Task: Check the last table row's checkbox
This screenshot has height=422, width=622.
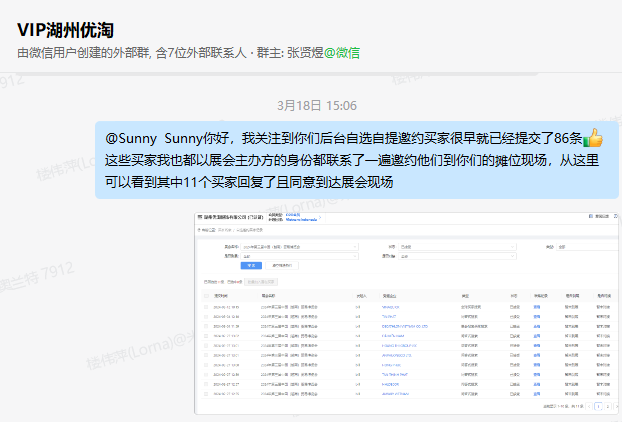Action: pos(205,394)
